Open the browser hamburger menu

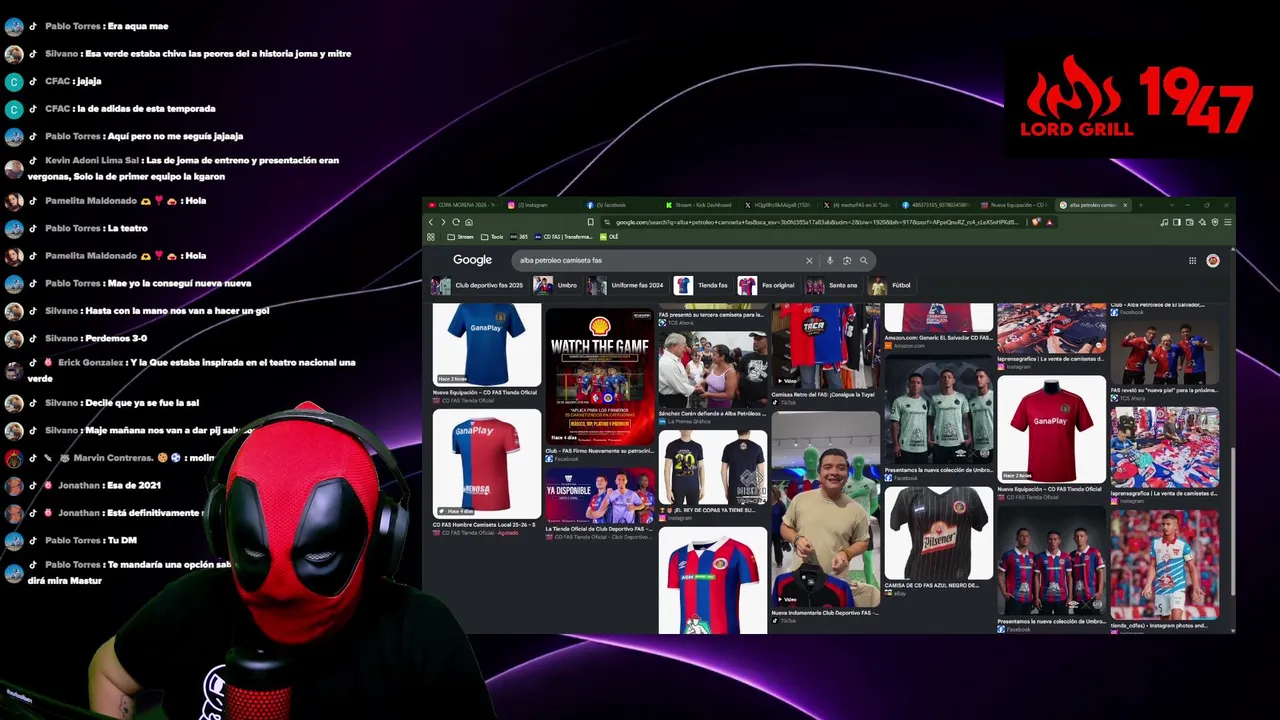tap(1227, 222)
